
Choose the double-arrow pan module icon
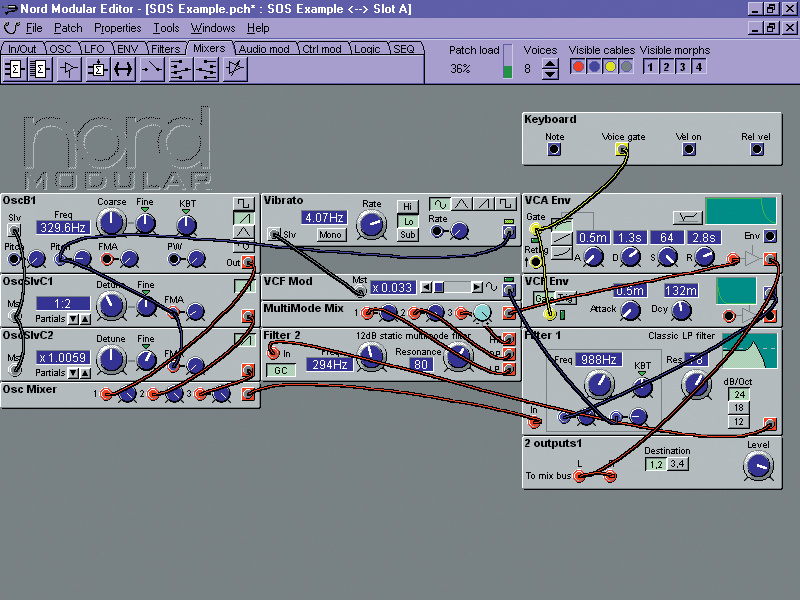pos(123,69)
